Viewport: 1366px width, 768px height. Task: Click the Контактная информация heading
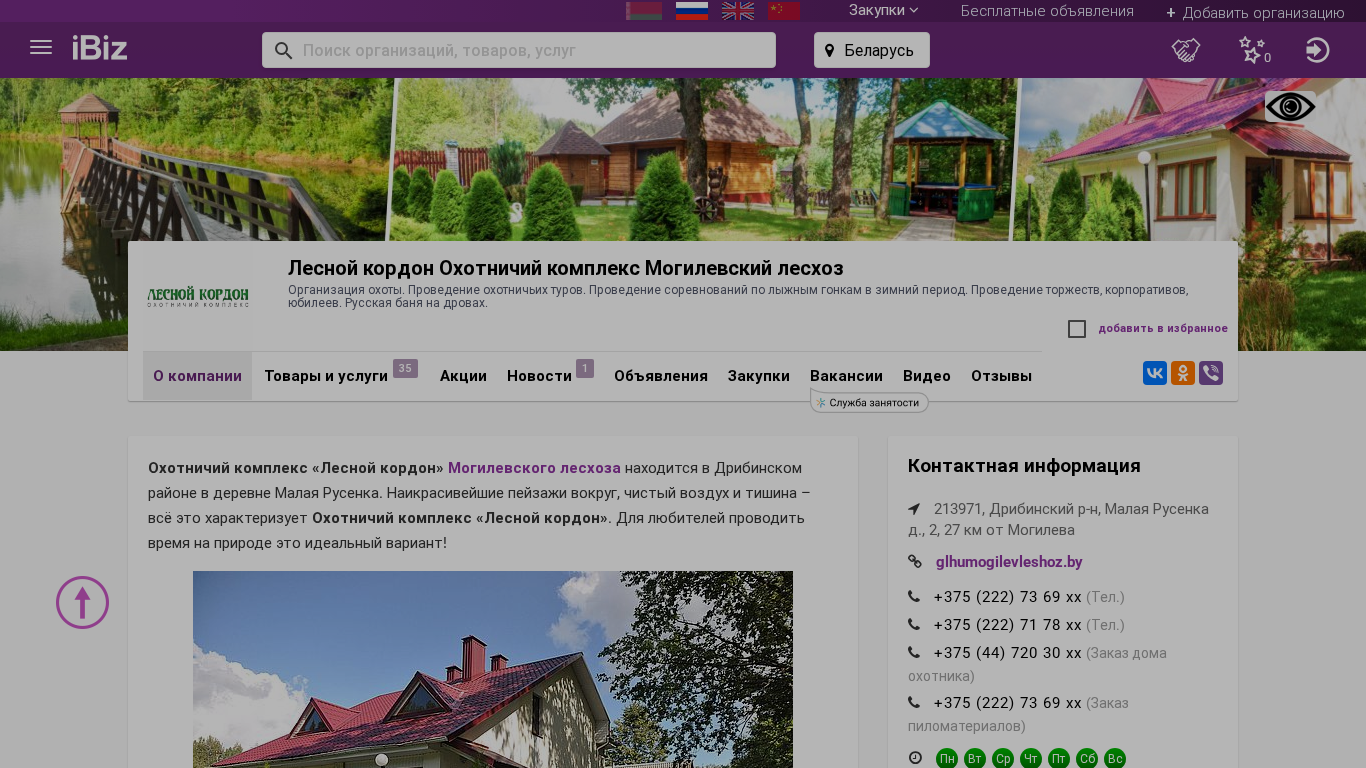point(1024,466)
